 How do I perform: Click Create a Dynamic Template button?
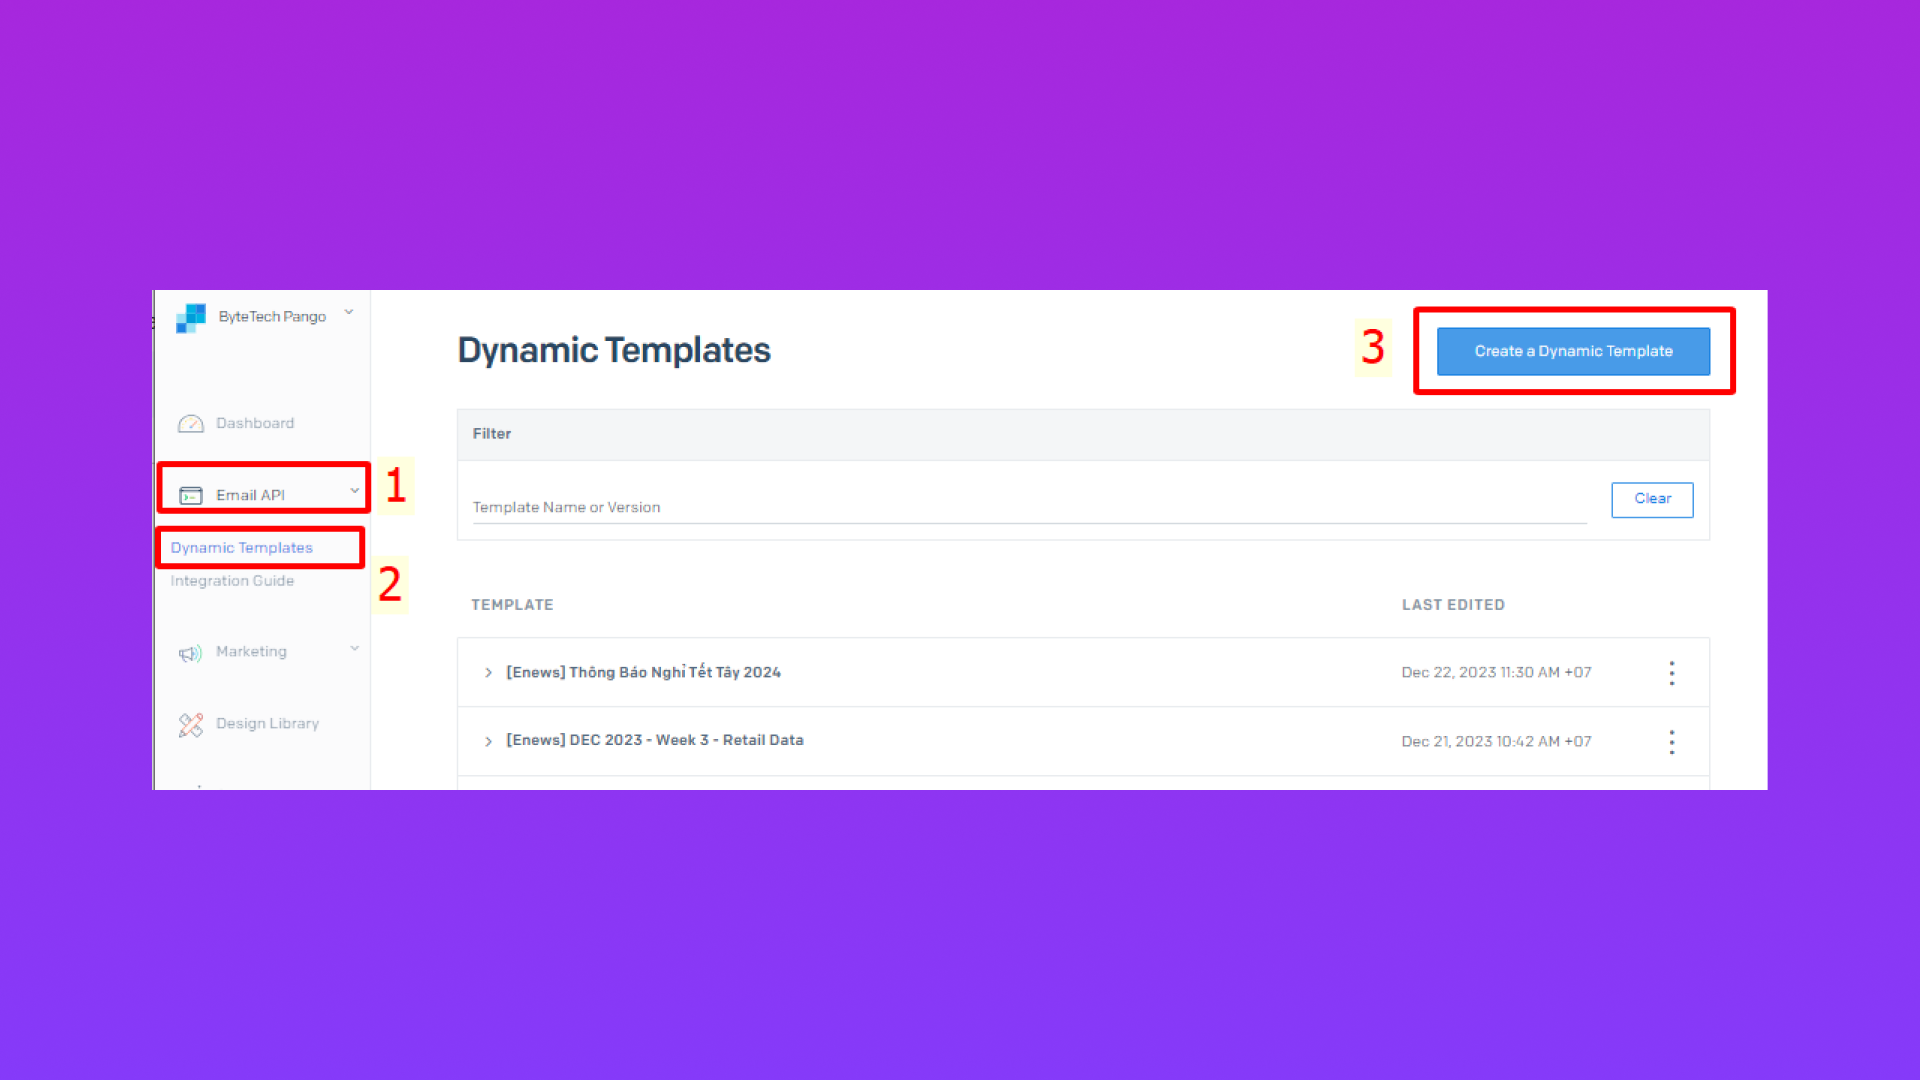[1573, 351]
